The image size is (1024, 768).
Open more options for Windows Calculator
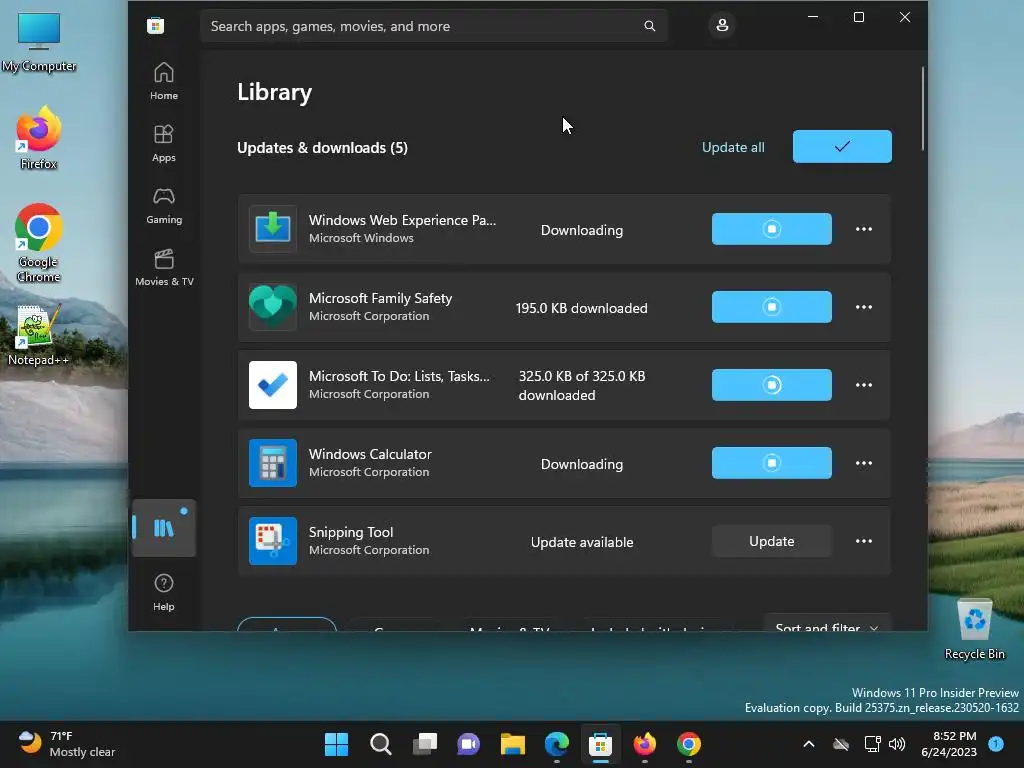point(863,463)
